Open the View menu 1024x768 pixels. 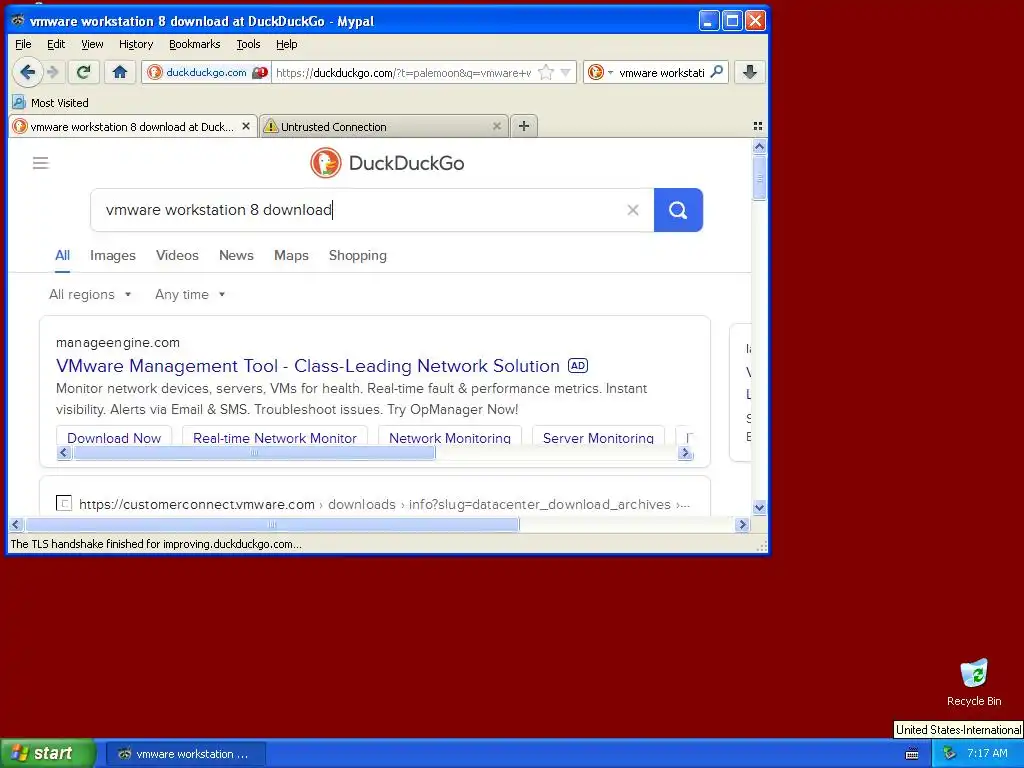coord(92,44)
